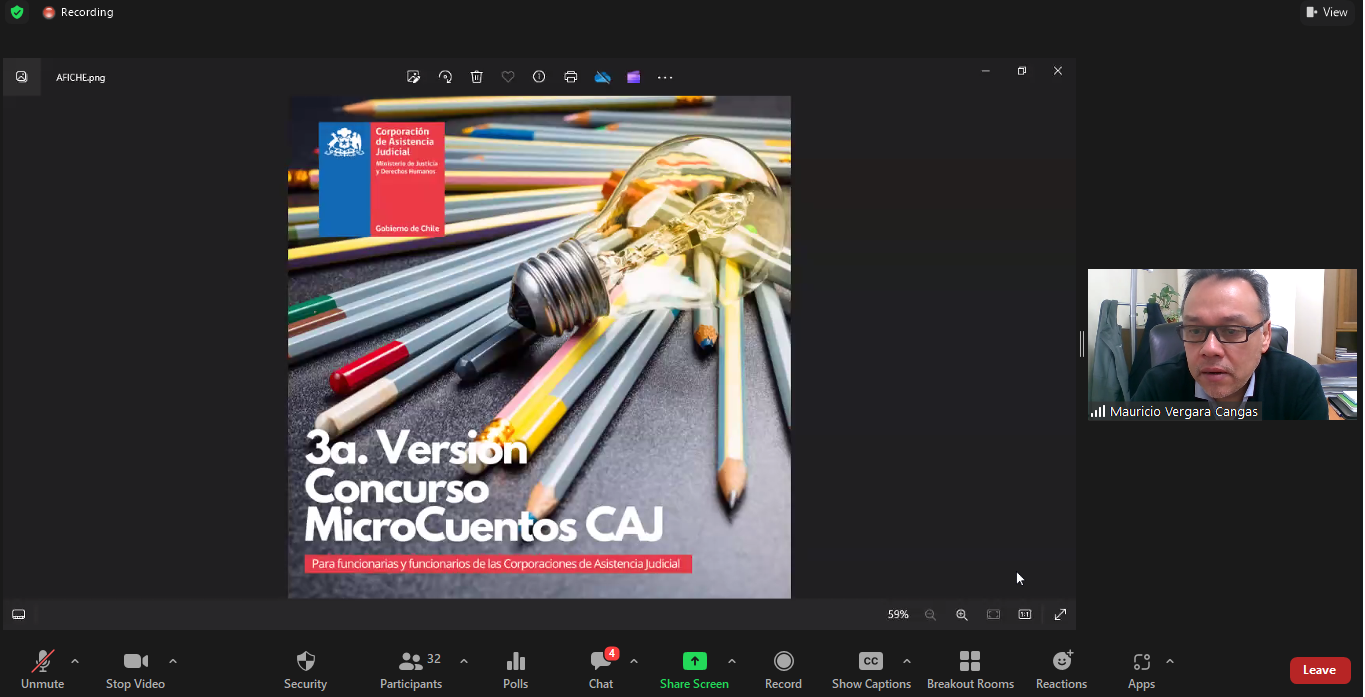Delete the image with the trash icon
Screen dimensions: 1365x697
pos(477,77)
